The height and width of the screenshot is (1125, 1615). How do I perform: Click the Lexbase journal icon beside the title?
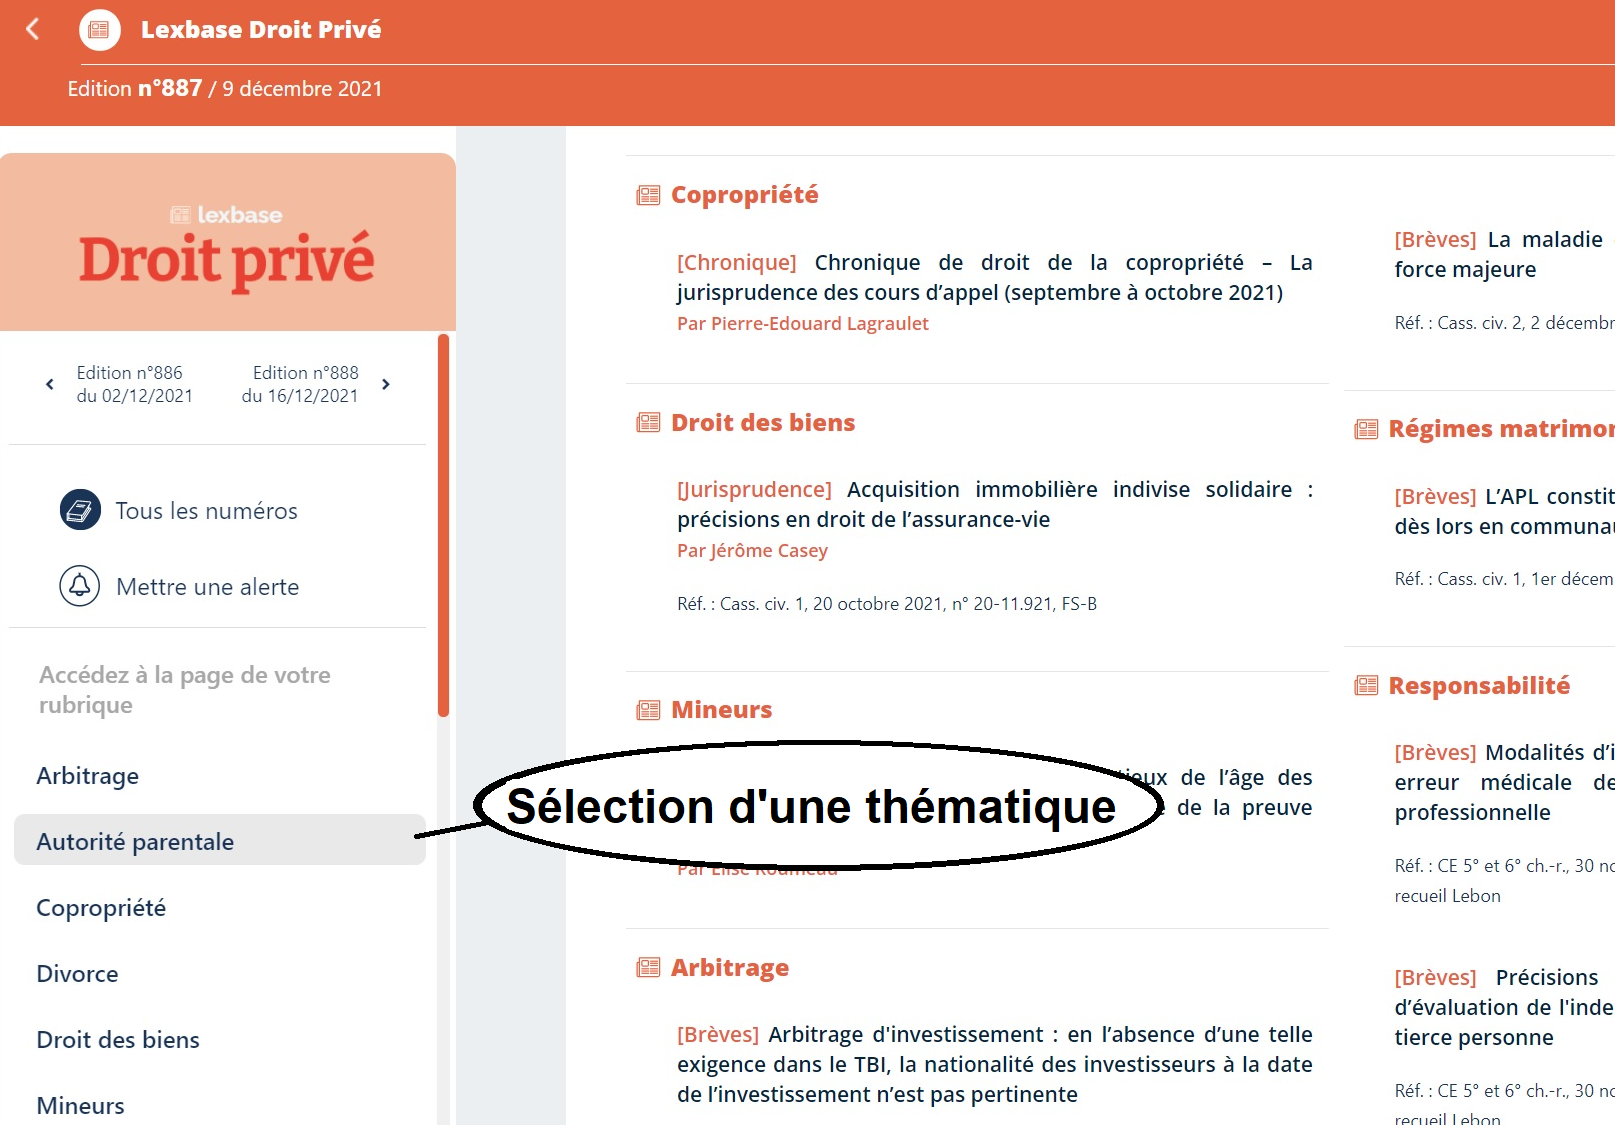100,29
